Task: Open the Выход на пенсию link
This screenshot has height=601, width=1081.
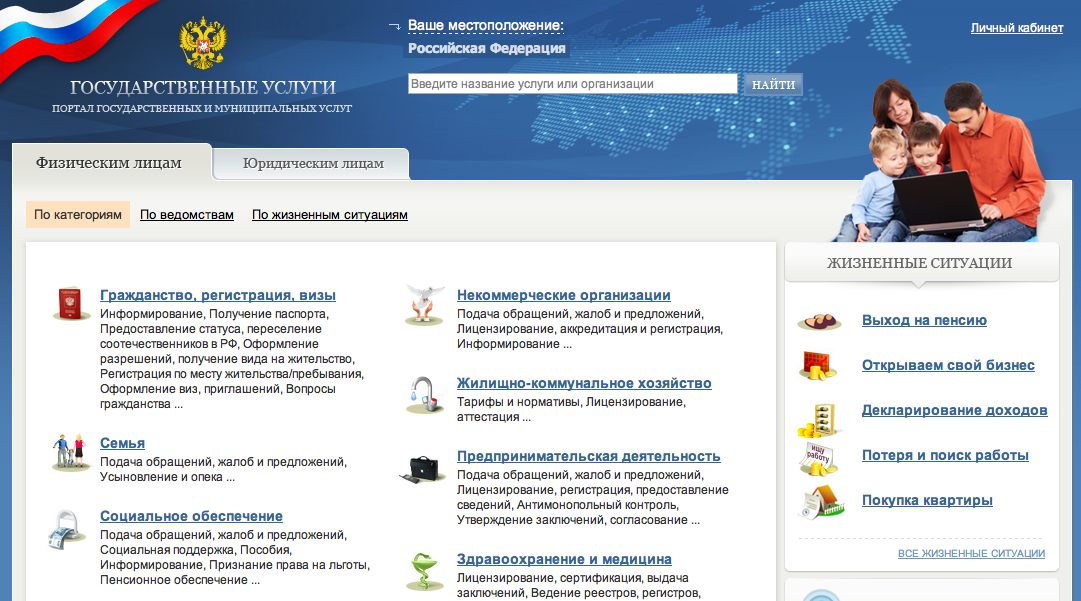Action: coord(924,320)
